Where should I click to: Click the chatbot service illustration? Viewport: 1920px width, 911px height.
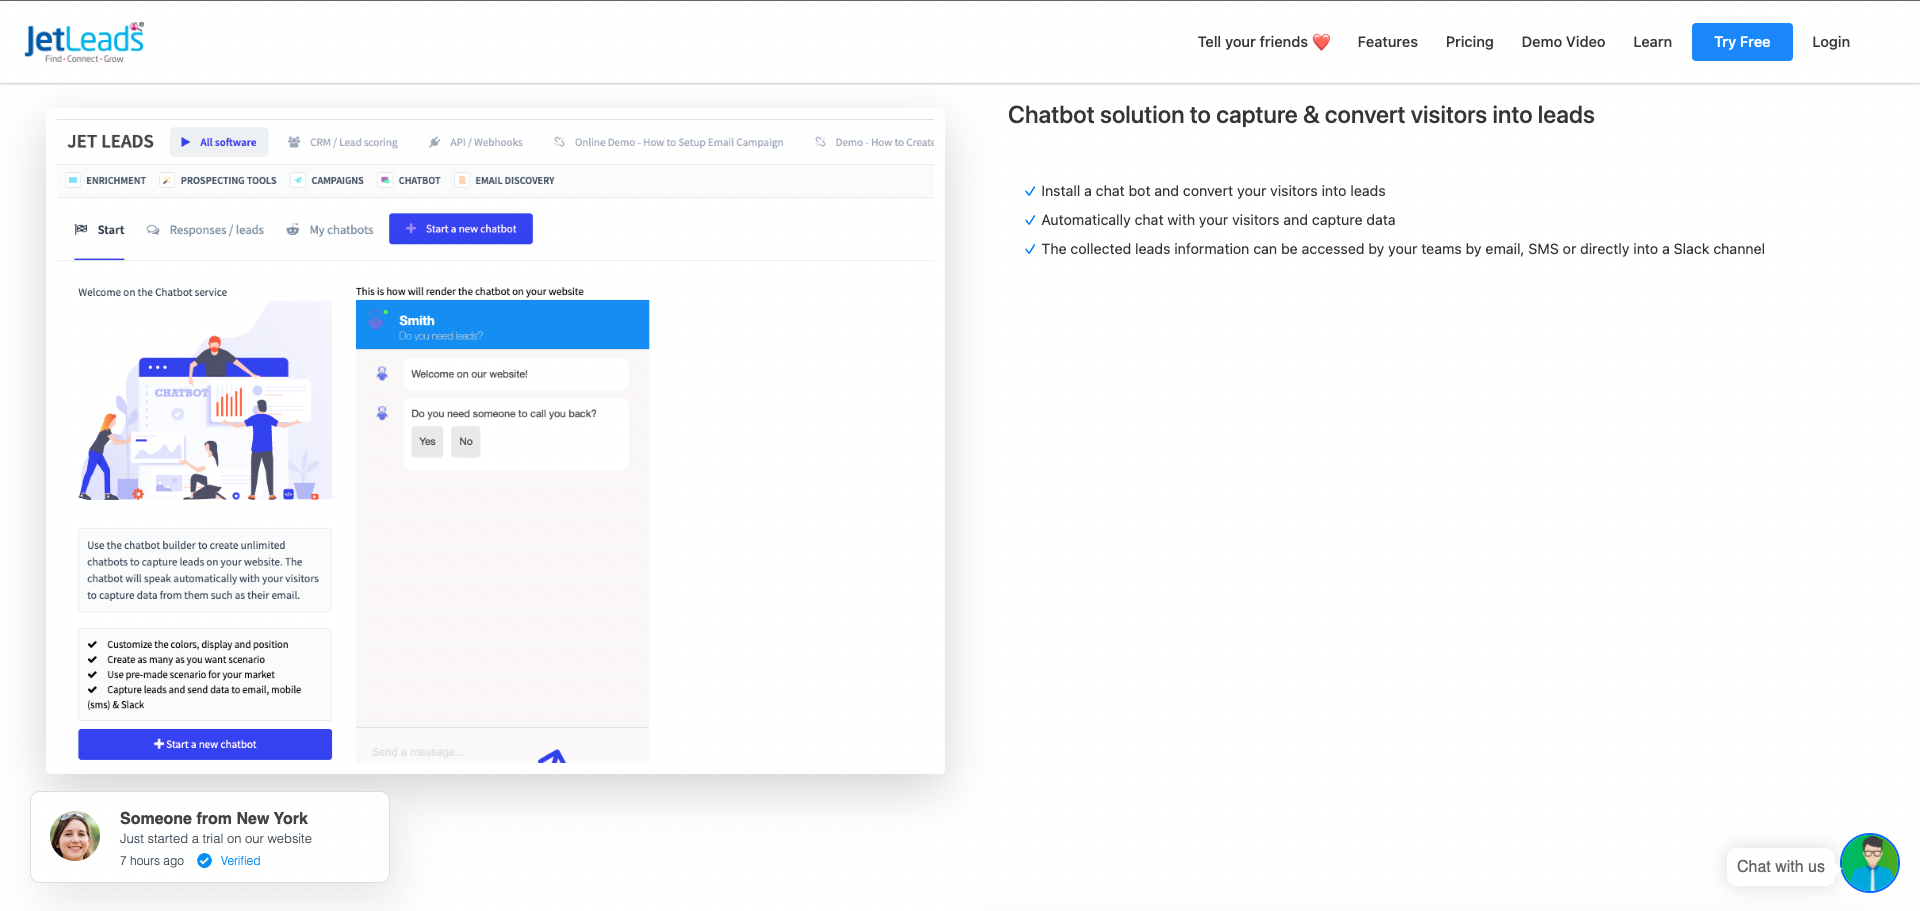pos(205,400)
